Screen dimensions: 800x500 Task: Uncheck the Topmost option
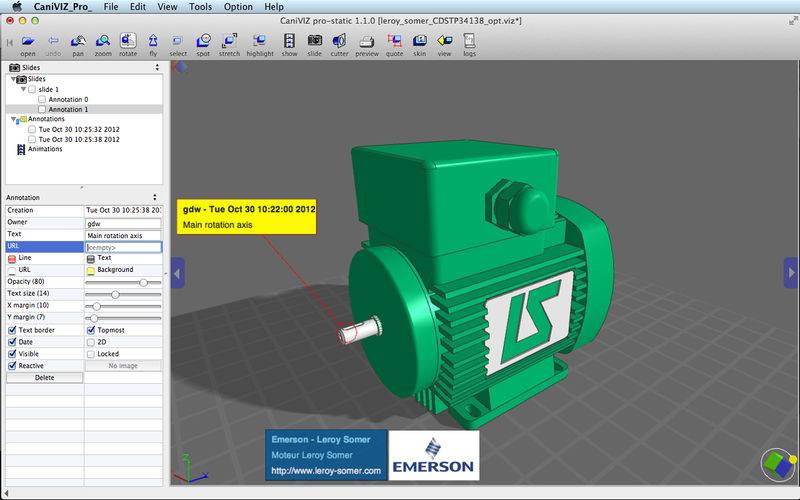(x=91, y=330)
